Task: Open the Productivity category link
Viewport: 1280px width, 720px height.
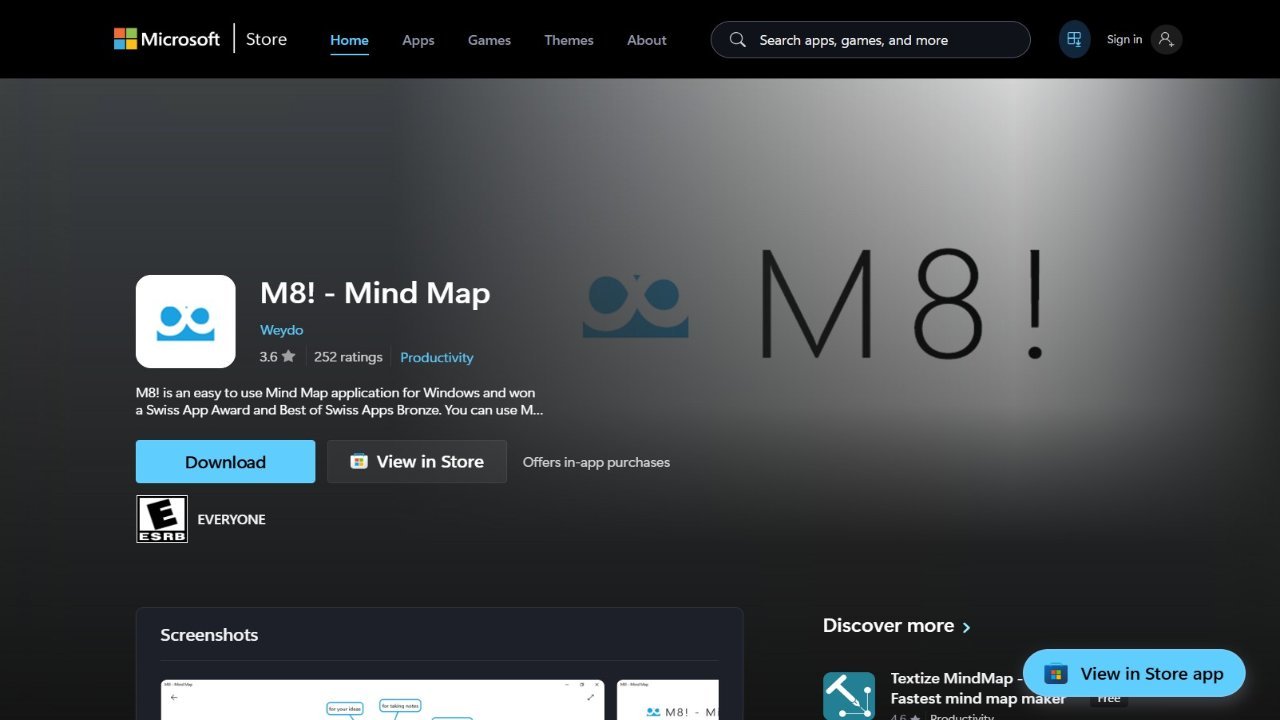Action: click(x=437, y=357)
